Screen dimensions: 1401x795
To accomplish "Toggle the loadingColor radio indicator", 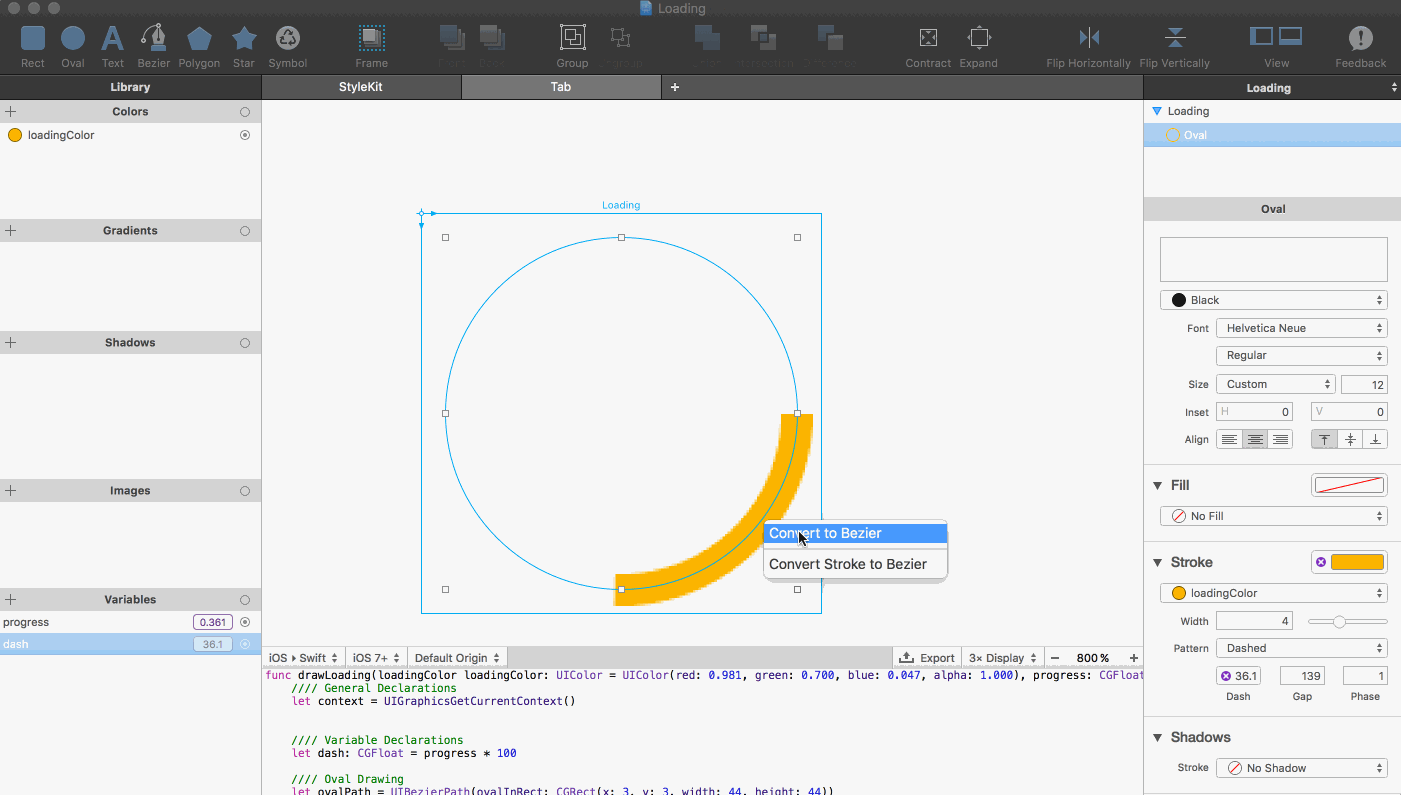I will click(x=245, y=135).
